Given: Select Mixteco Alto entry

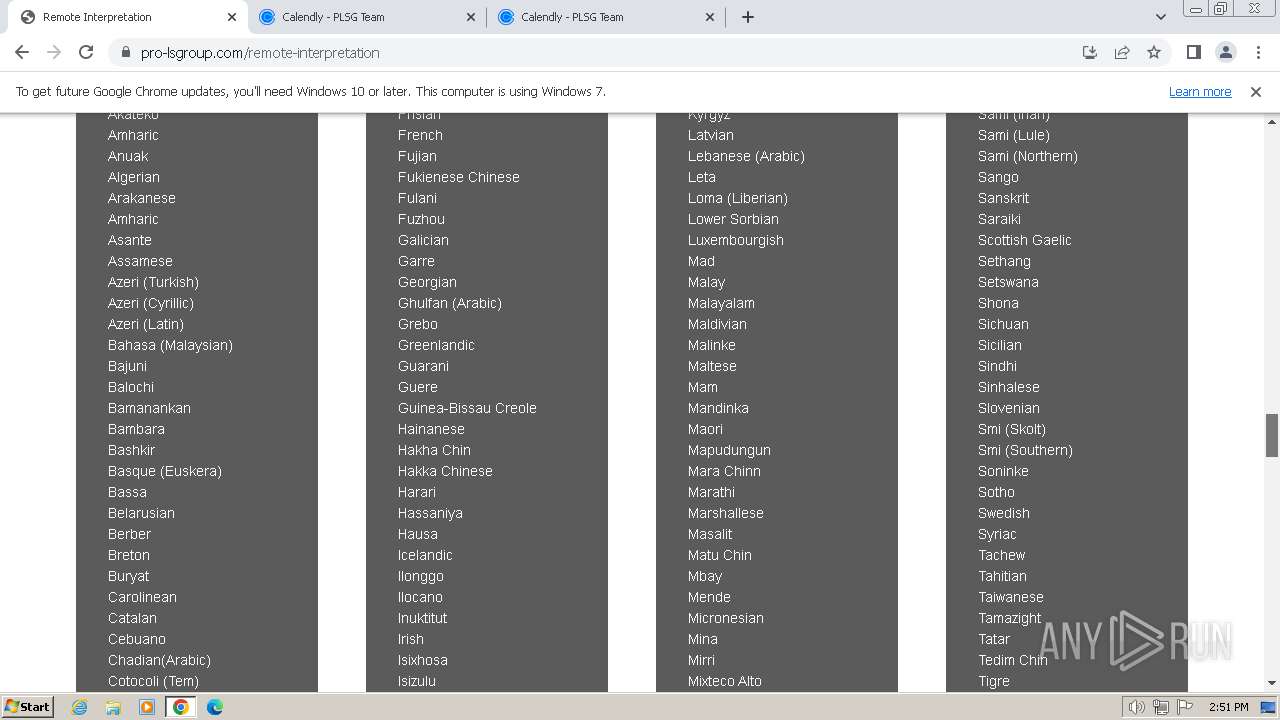Looking at the screenshot, I should click(x=725, y=681).
